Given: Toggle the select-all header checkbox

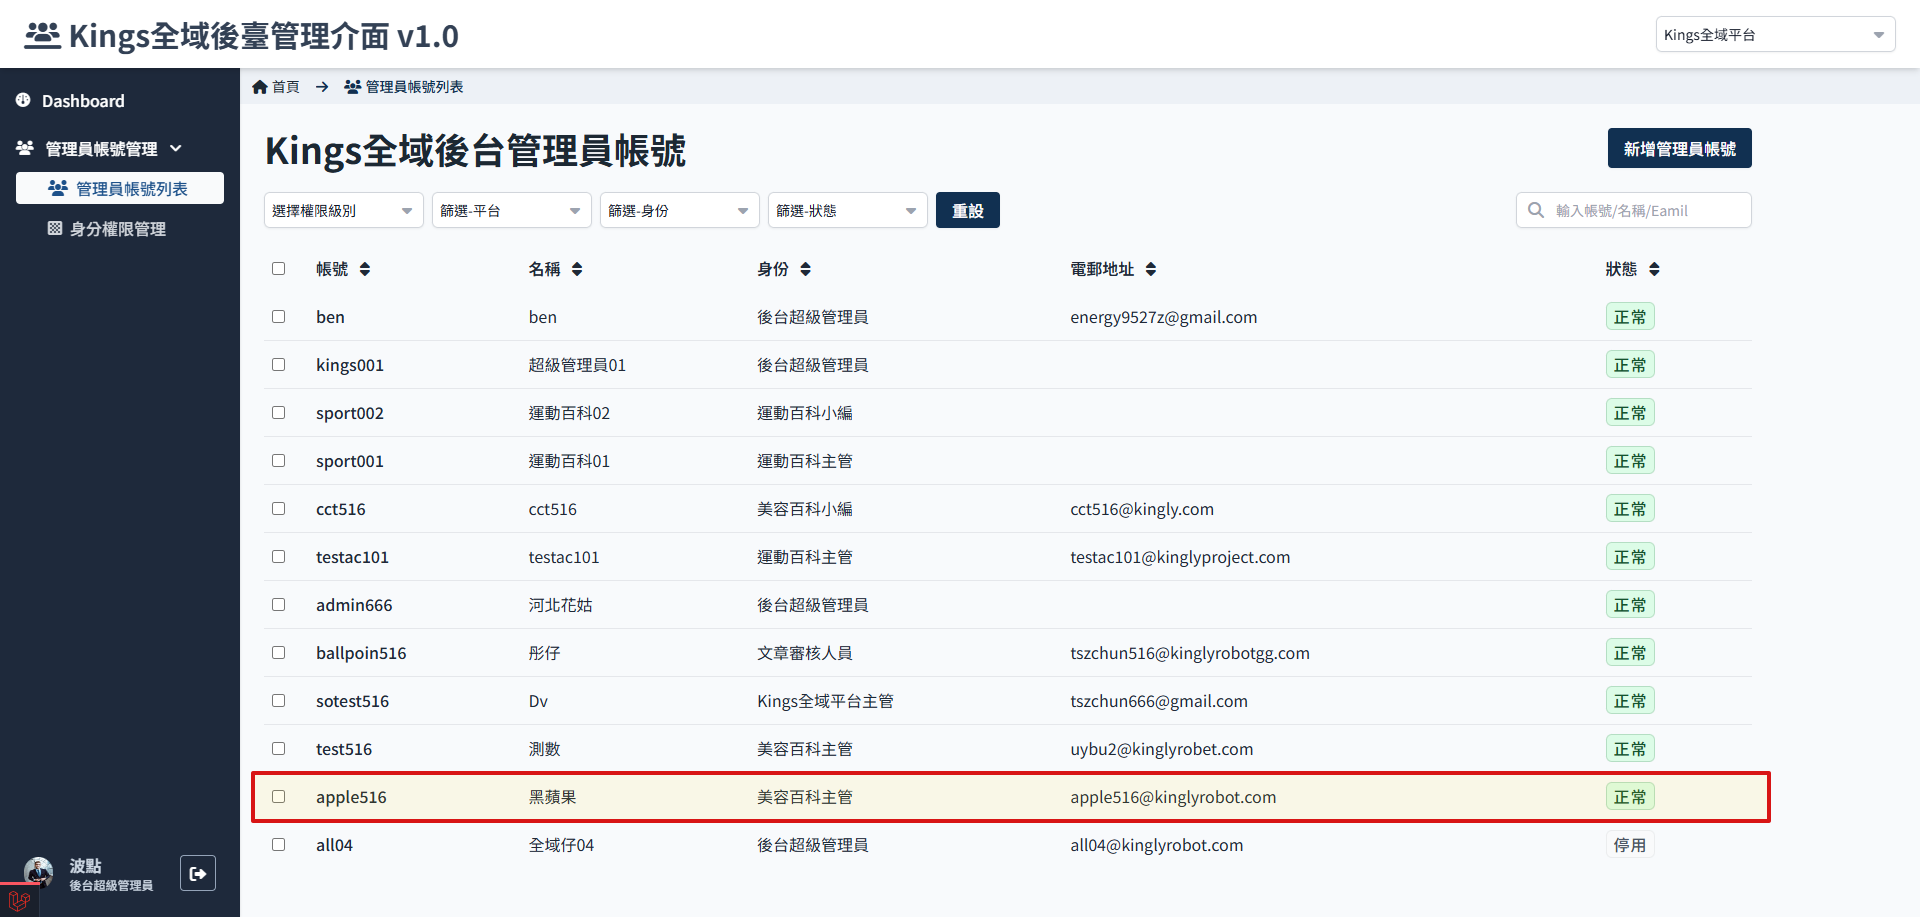Looking at the screenshot, I should point(279,269).
